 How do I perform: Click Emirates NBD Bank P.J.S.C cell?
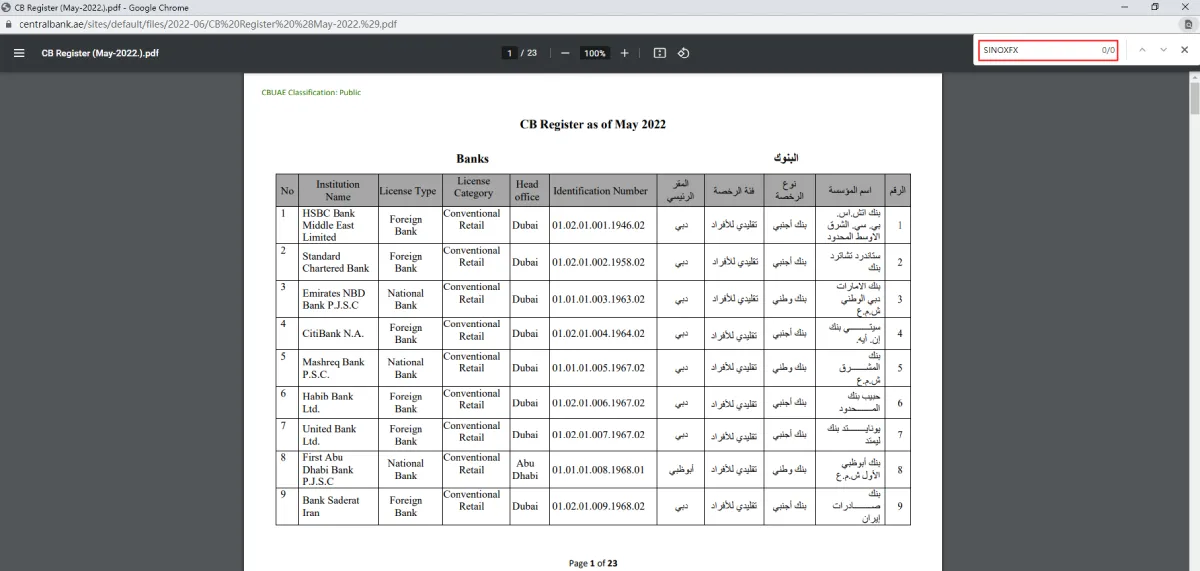pyautogui.click(x=338, y=299)
